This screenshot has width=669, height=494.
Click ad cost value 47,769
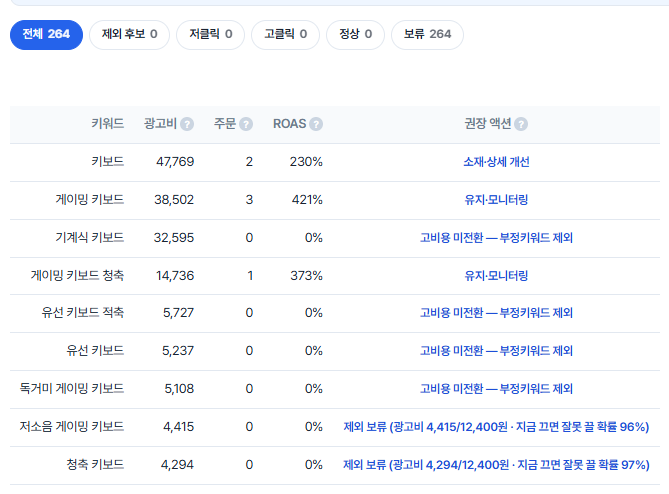[x=175, y=162]
